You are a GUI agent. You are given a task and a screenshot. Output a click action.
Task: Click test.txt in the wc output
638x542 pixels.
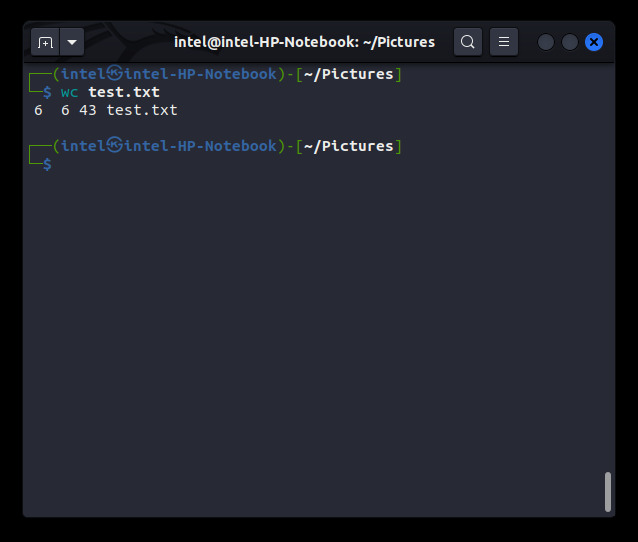[x=142, y=110]
